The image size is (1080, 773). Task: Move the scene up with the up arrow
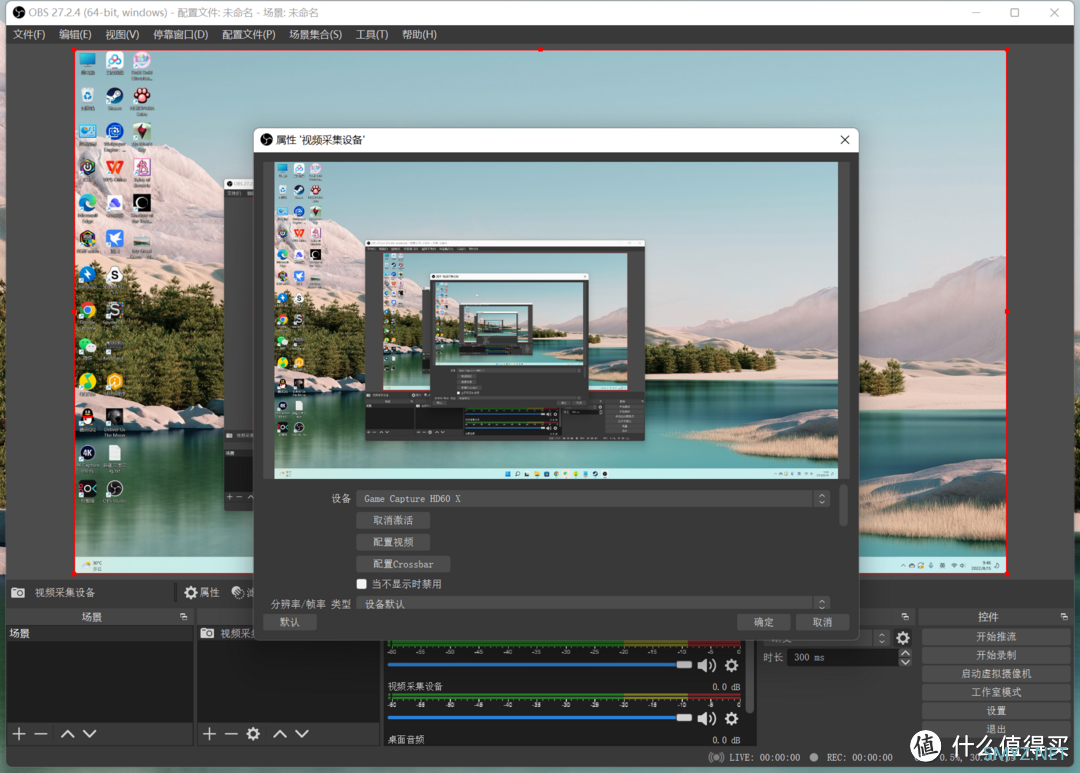[x=68, y=734]
